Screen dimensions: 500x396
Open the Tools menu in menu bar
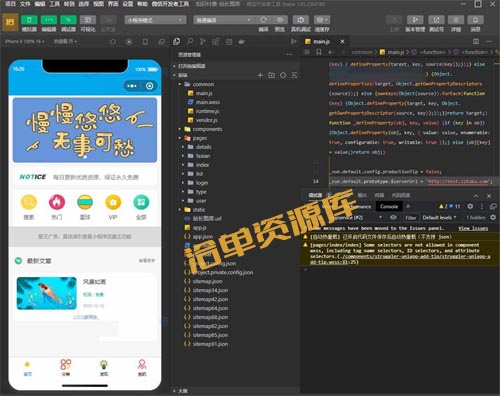(55, 4)
